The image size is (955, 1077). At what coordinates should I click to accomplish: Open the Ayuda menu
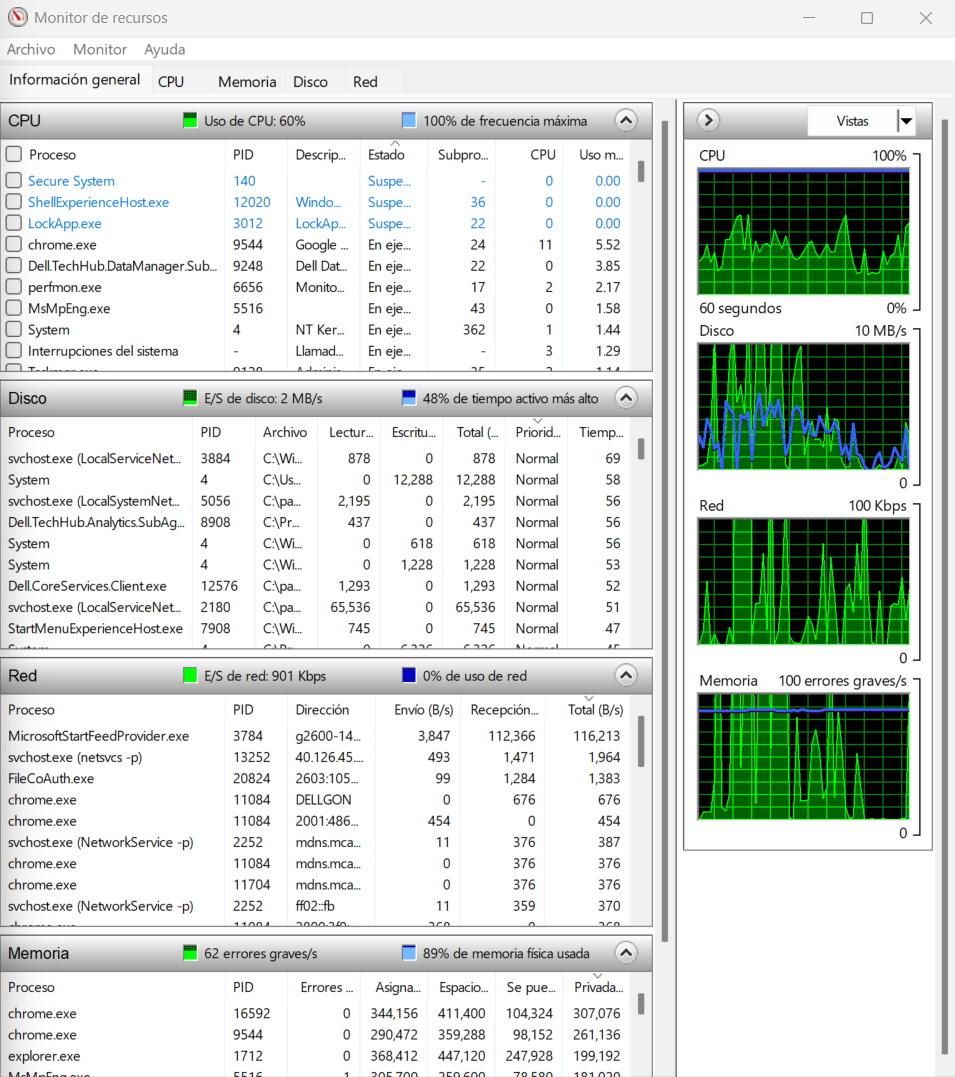164,49
